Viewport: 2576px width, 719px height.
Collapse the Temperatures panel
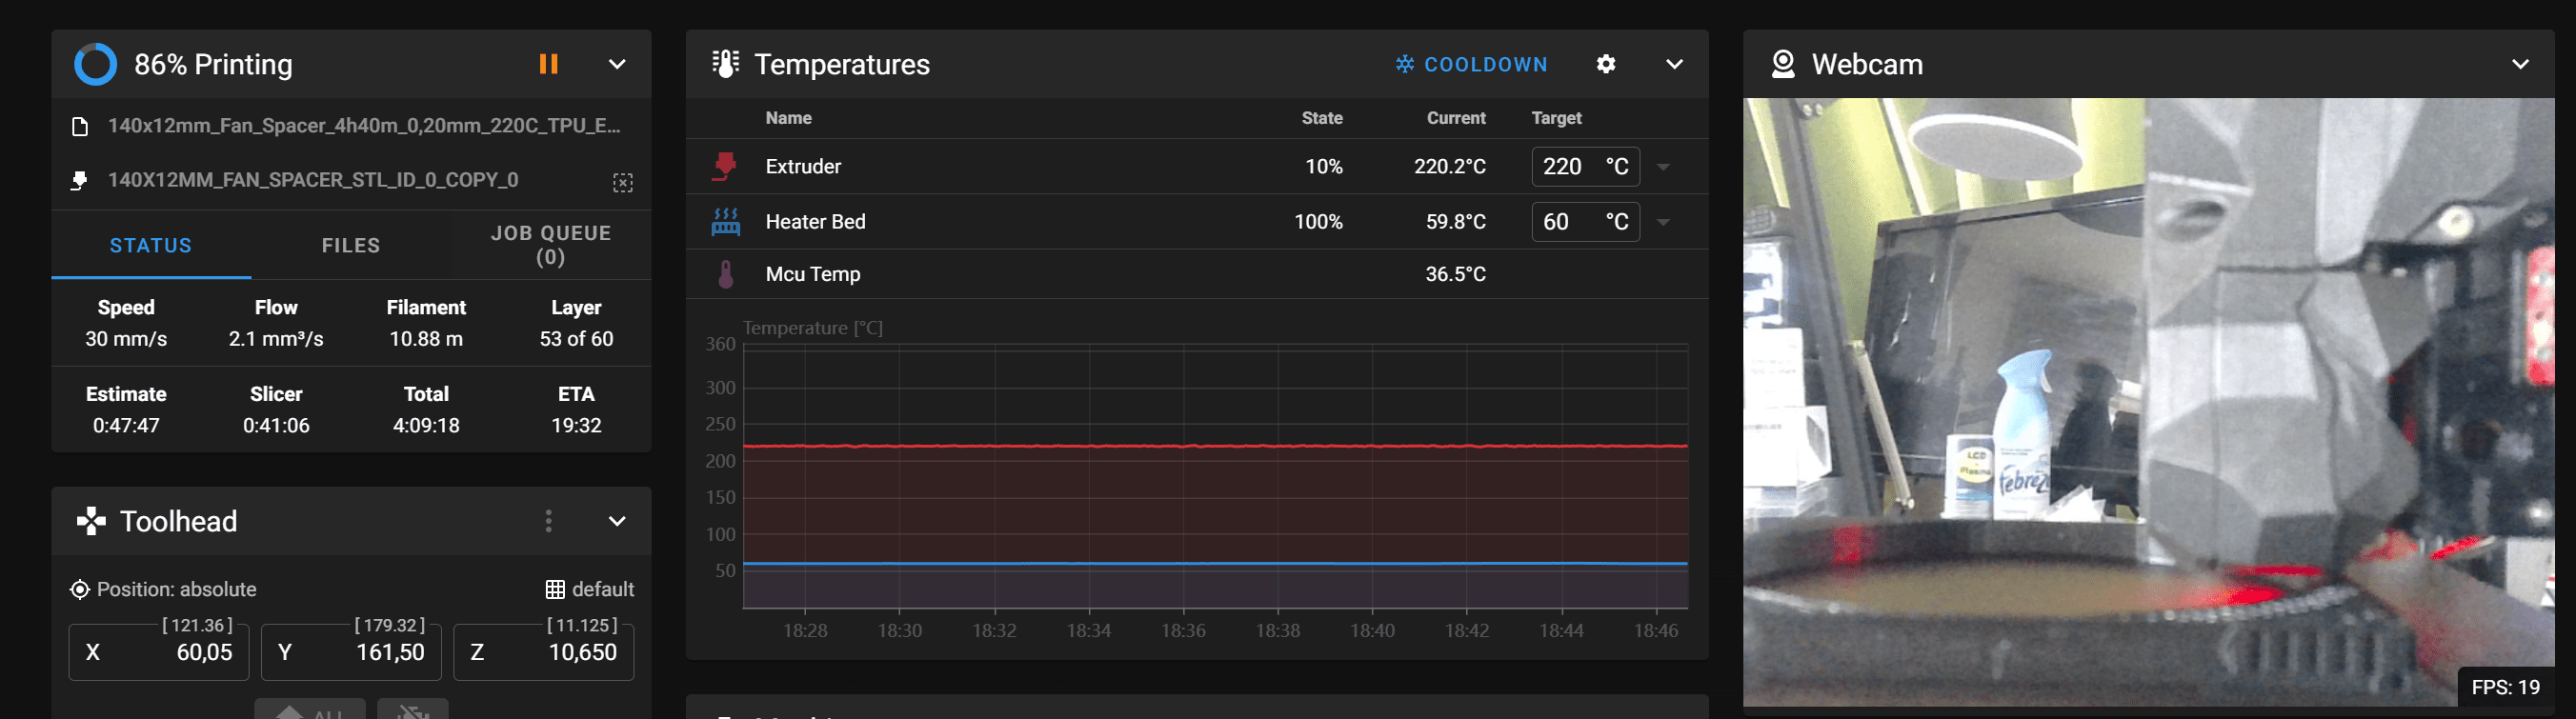(x=1674, y=64)
